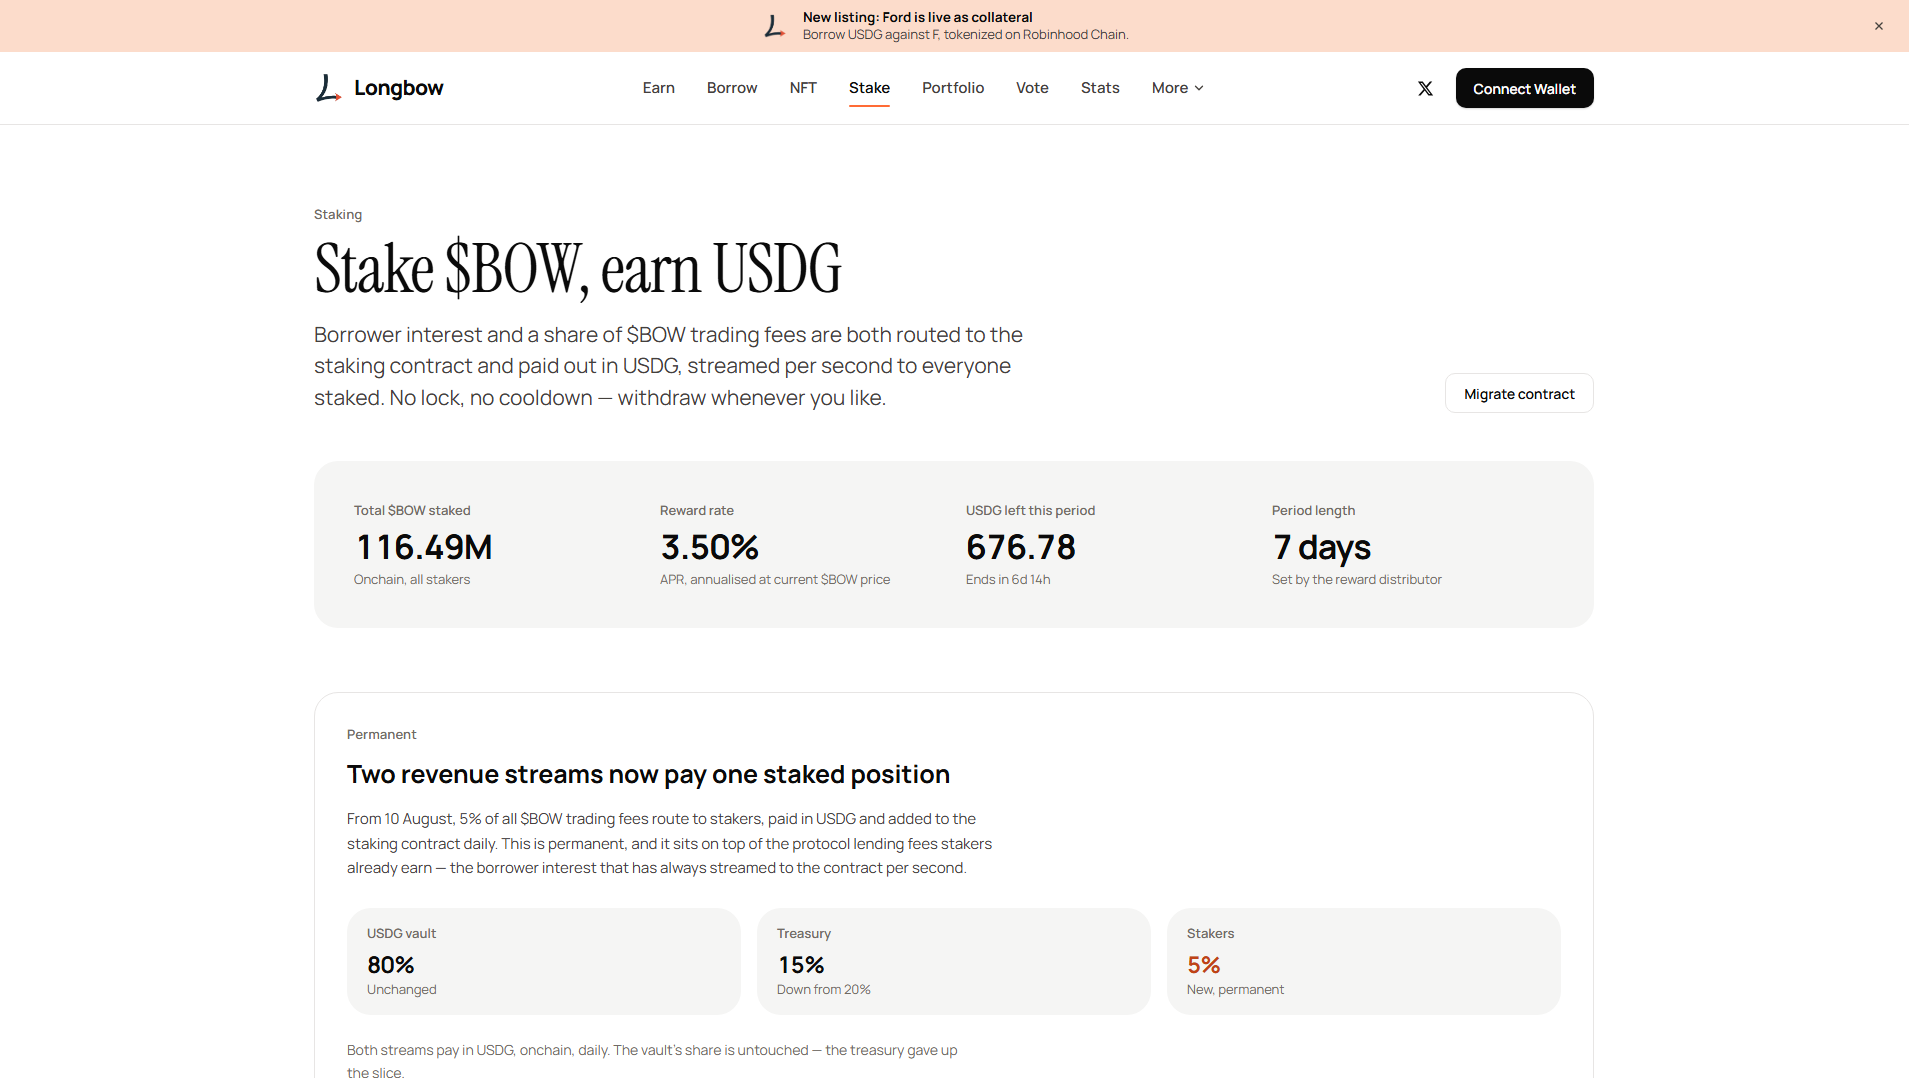Click the 'Ends in 6d 14h' text
Image resolution: width=1909 pixels, height=1078 pixels.
tap(1008, 579)
